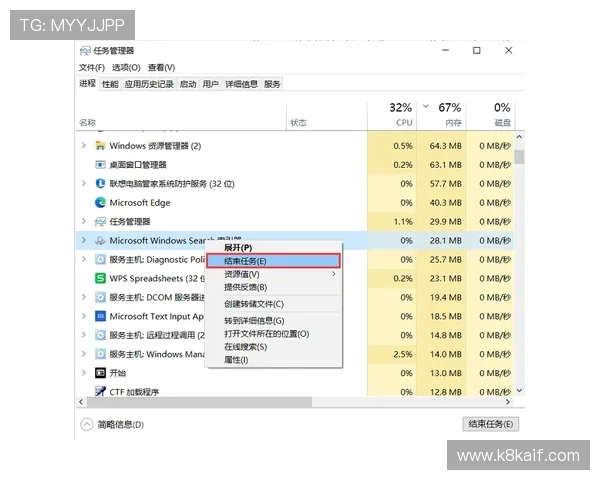Click the WPS Spreadsheets green icon
Viewport: 600px width, 480px height.
click(100, 278)
